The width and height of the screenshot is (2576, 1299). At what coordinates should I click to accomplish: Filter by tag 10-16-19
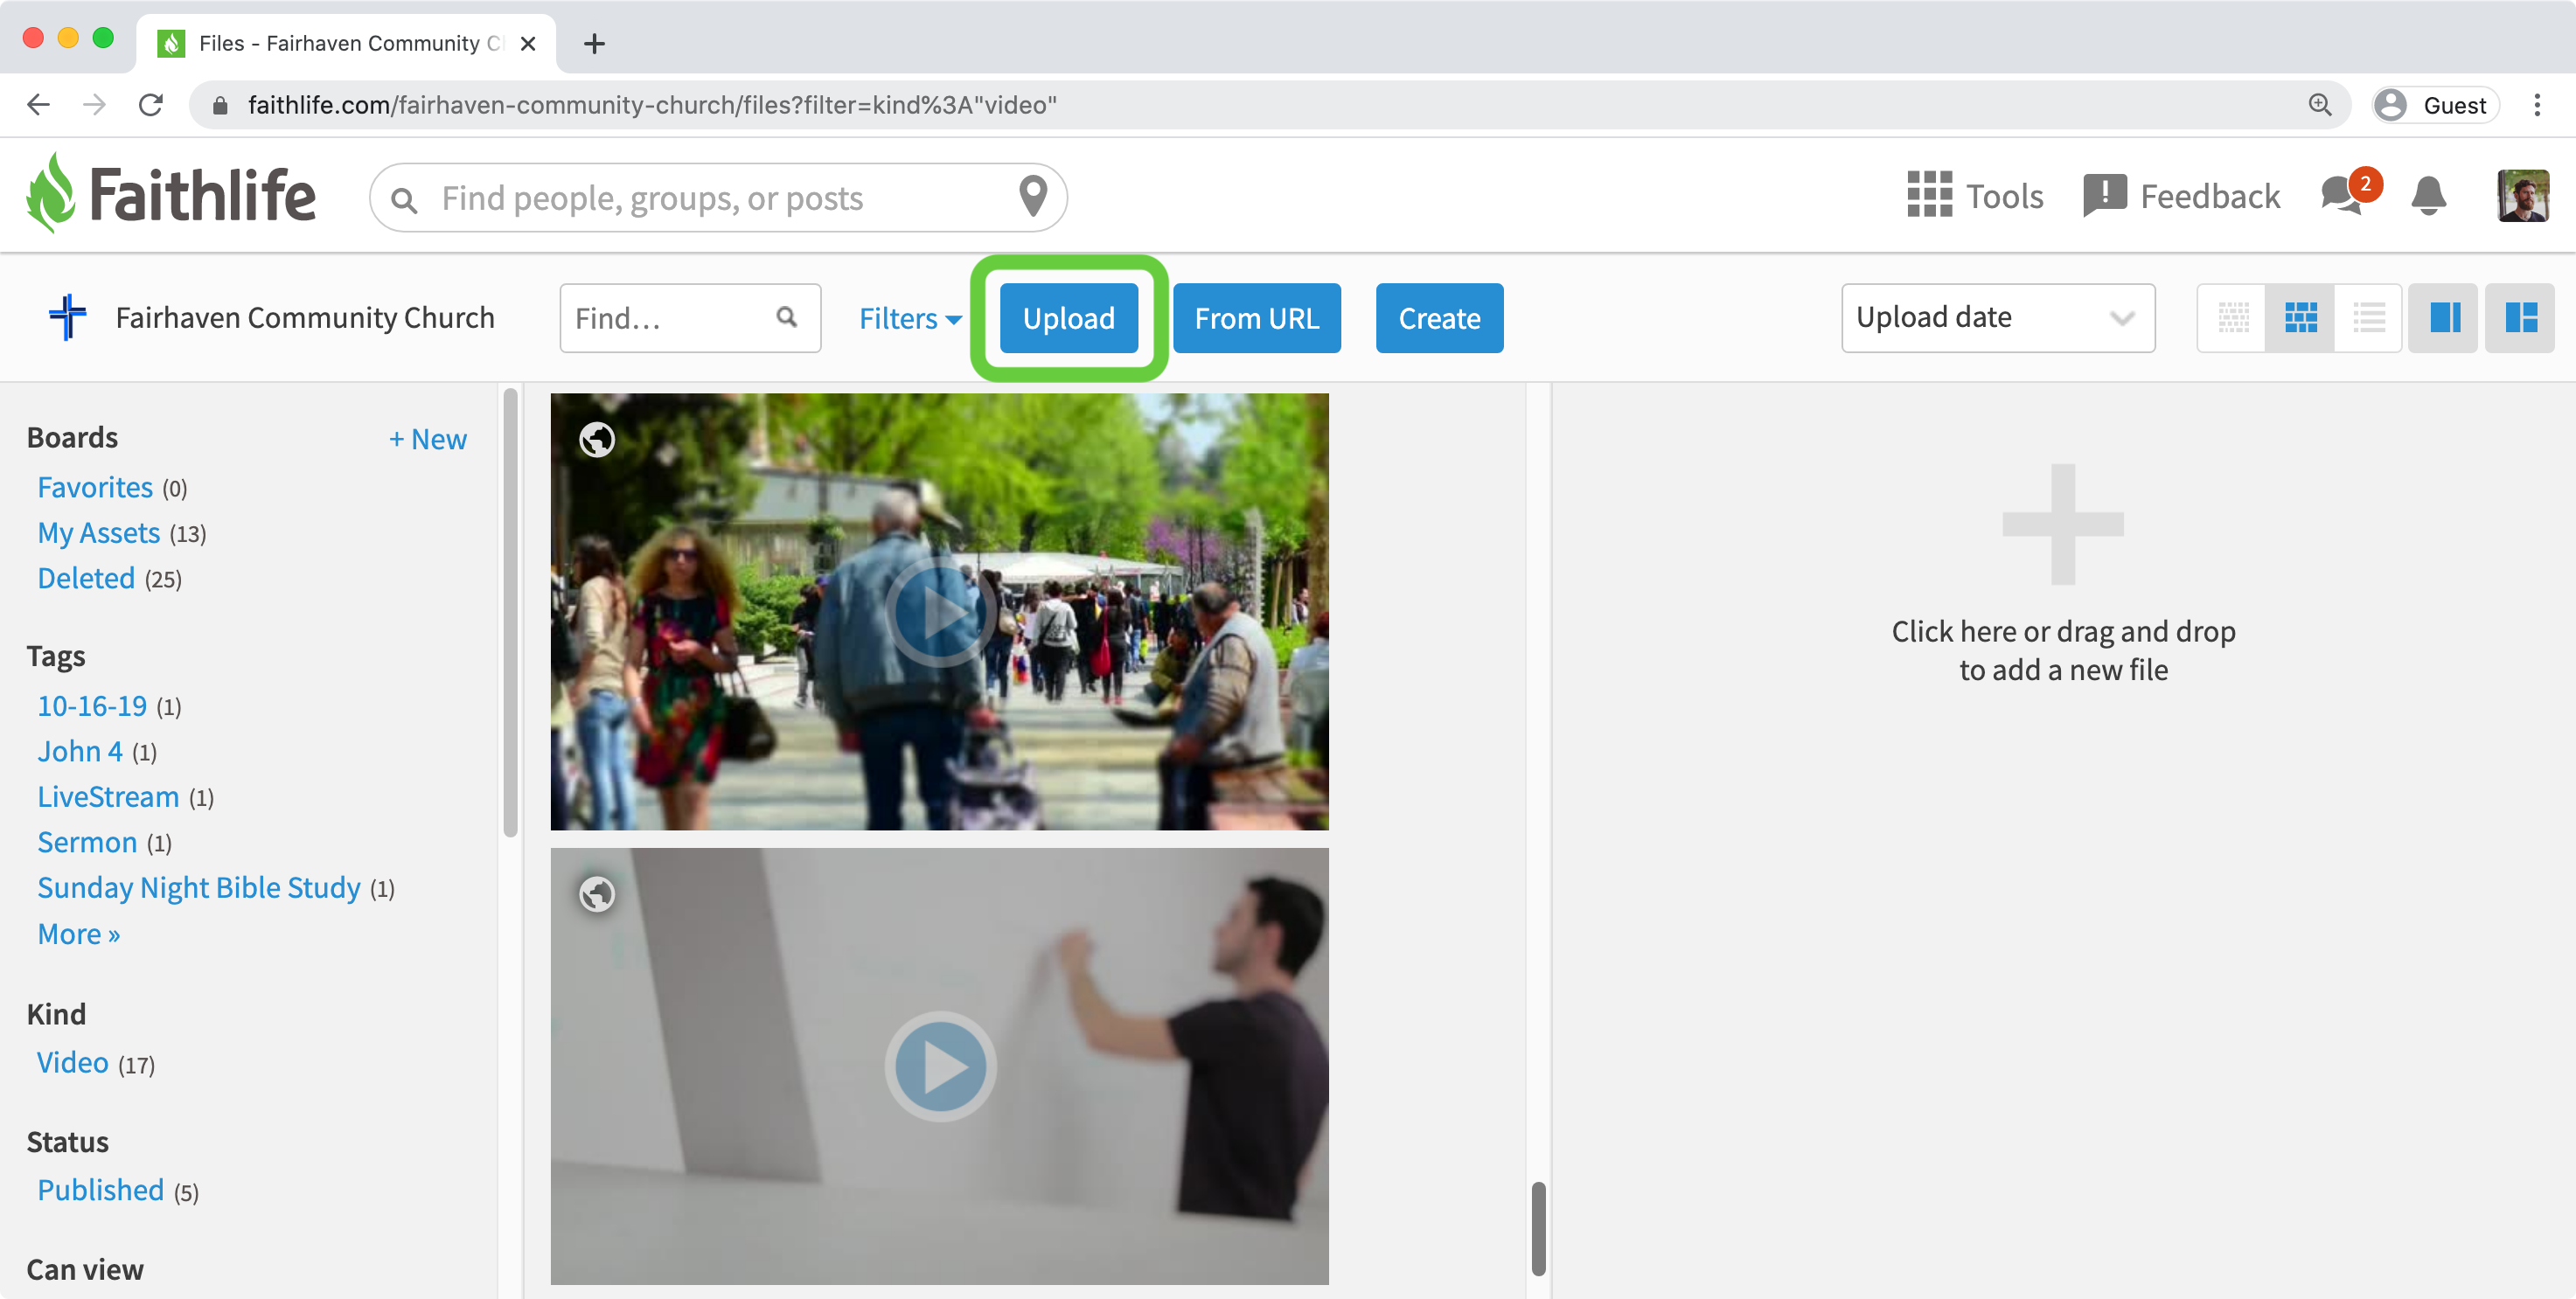pos(92,706)
